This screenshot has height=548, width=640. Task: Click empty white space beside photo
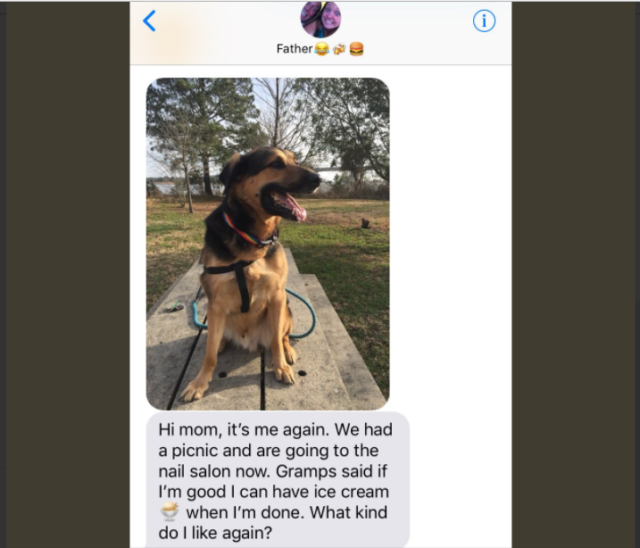click(x=451, y=244)
